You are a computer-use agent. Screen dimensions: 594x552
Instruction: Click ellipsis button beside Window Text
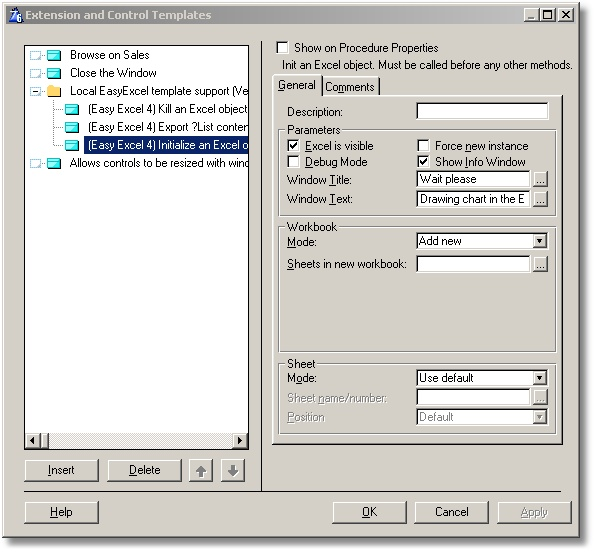point(540,199)
